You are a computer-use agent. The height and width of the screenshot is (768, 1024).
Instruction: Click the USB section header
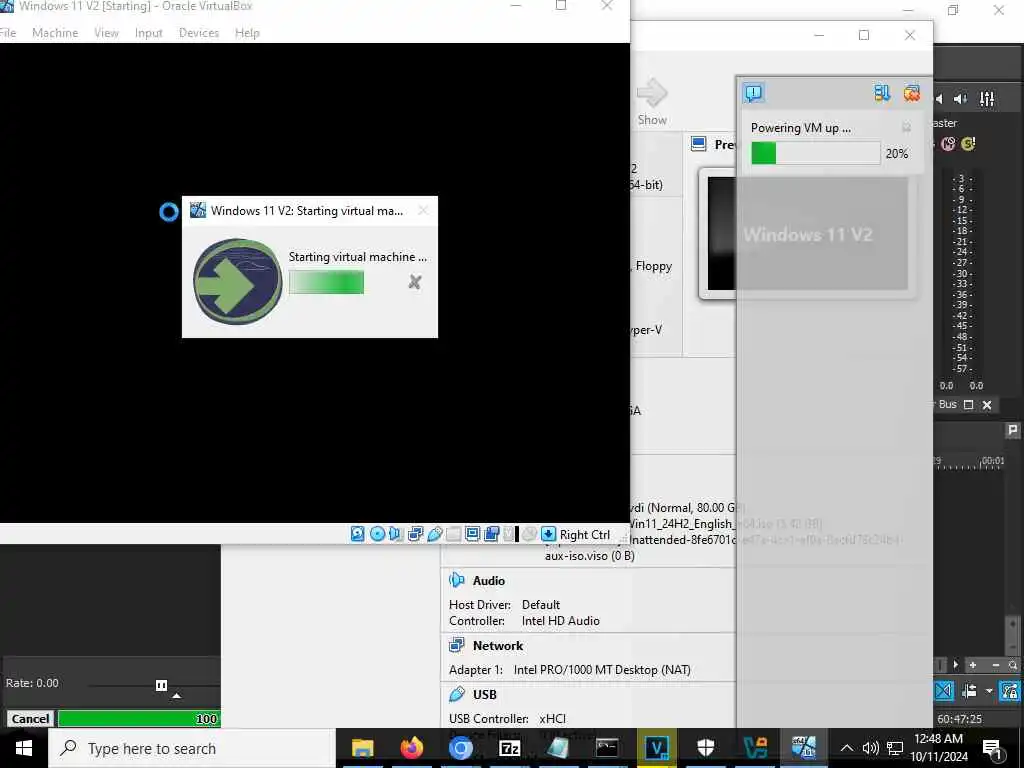[x=485, y=694]
